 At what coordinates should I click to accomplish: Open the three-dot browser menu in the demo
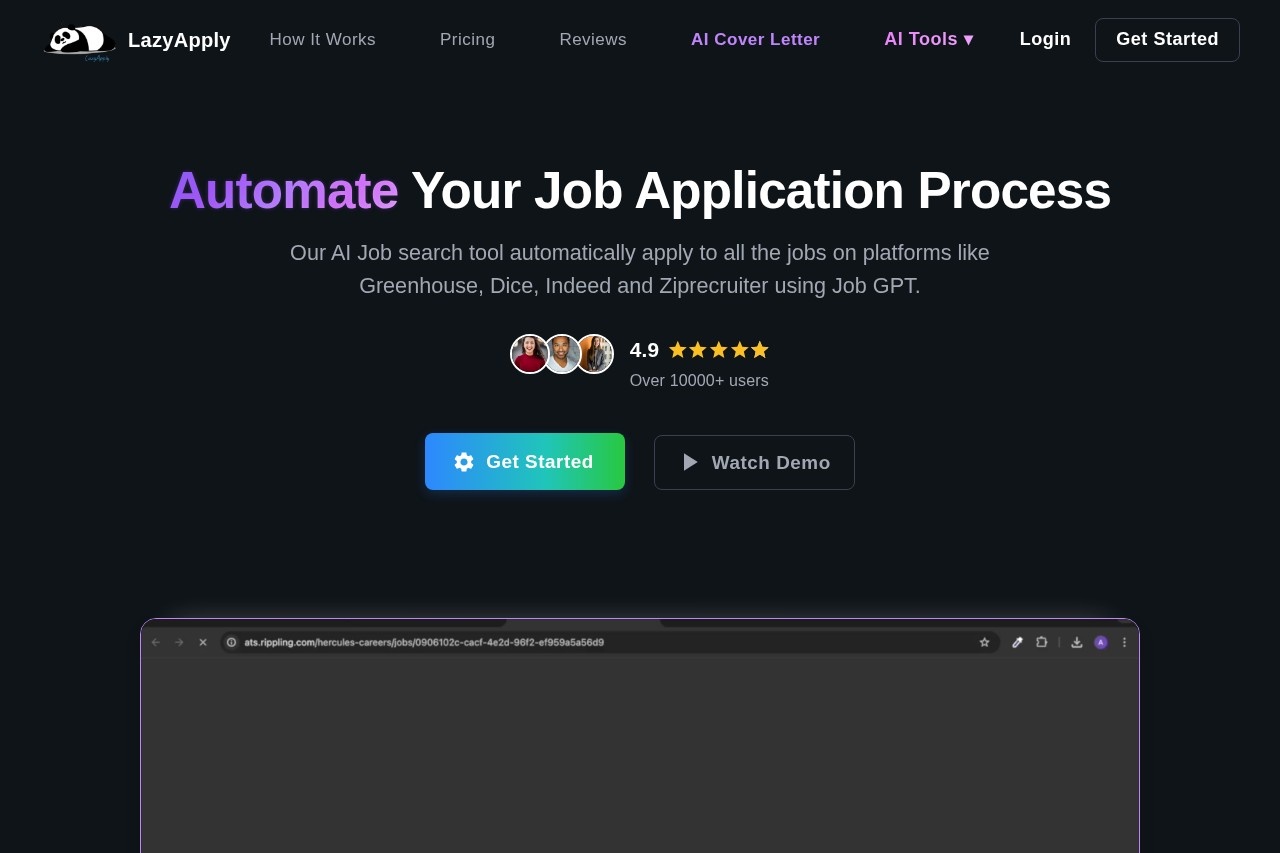(x=1124, y=642)
